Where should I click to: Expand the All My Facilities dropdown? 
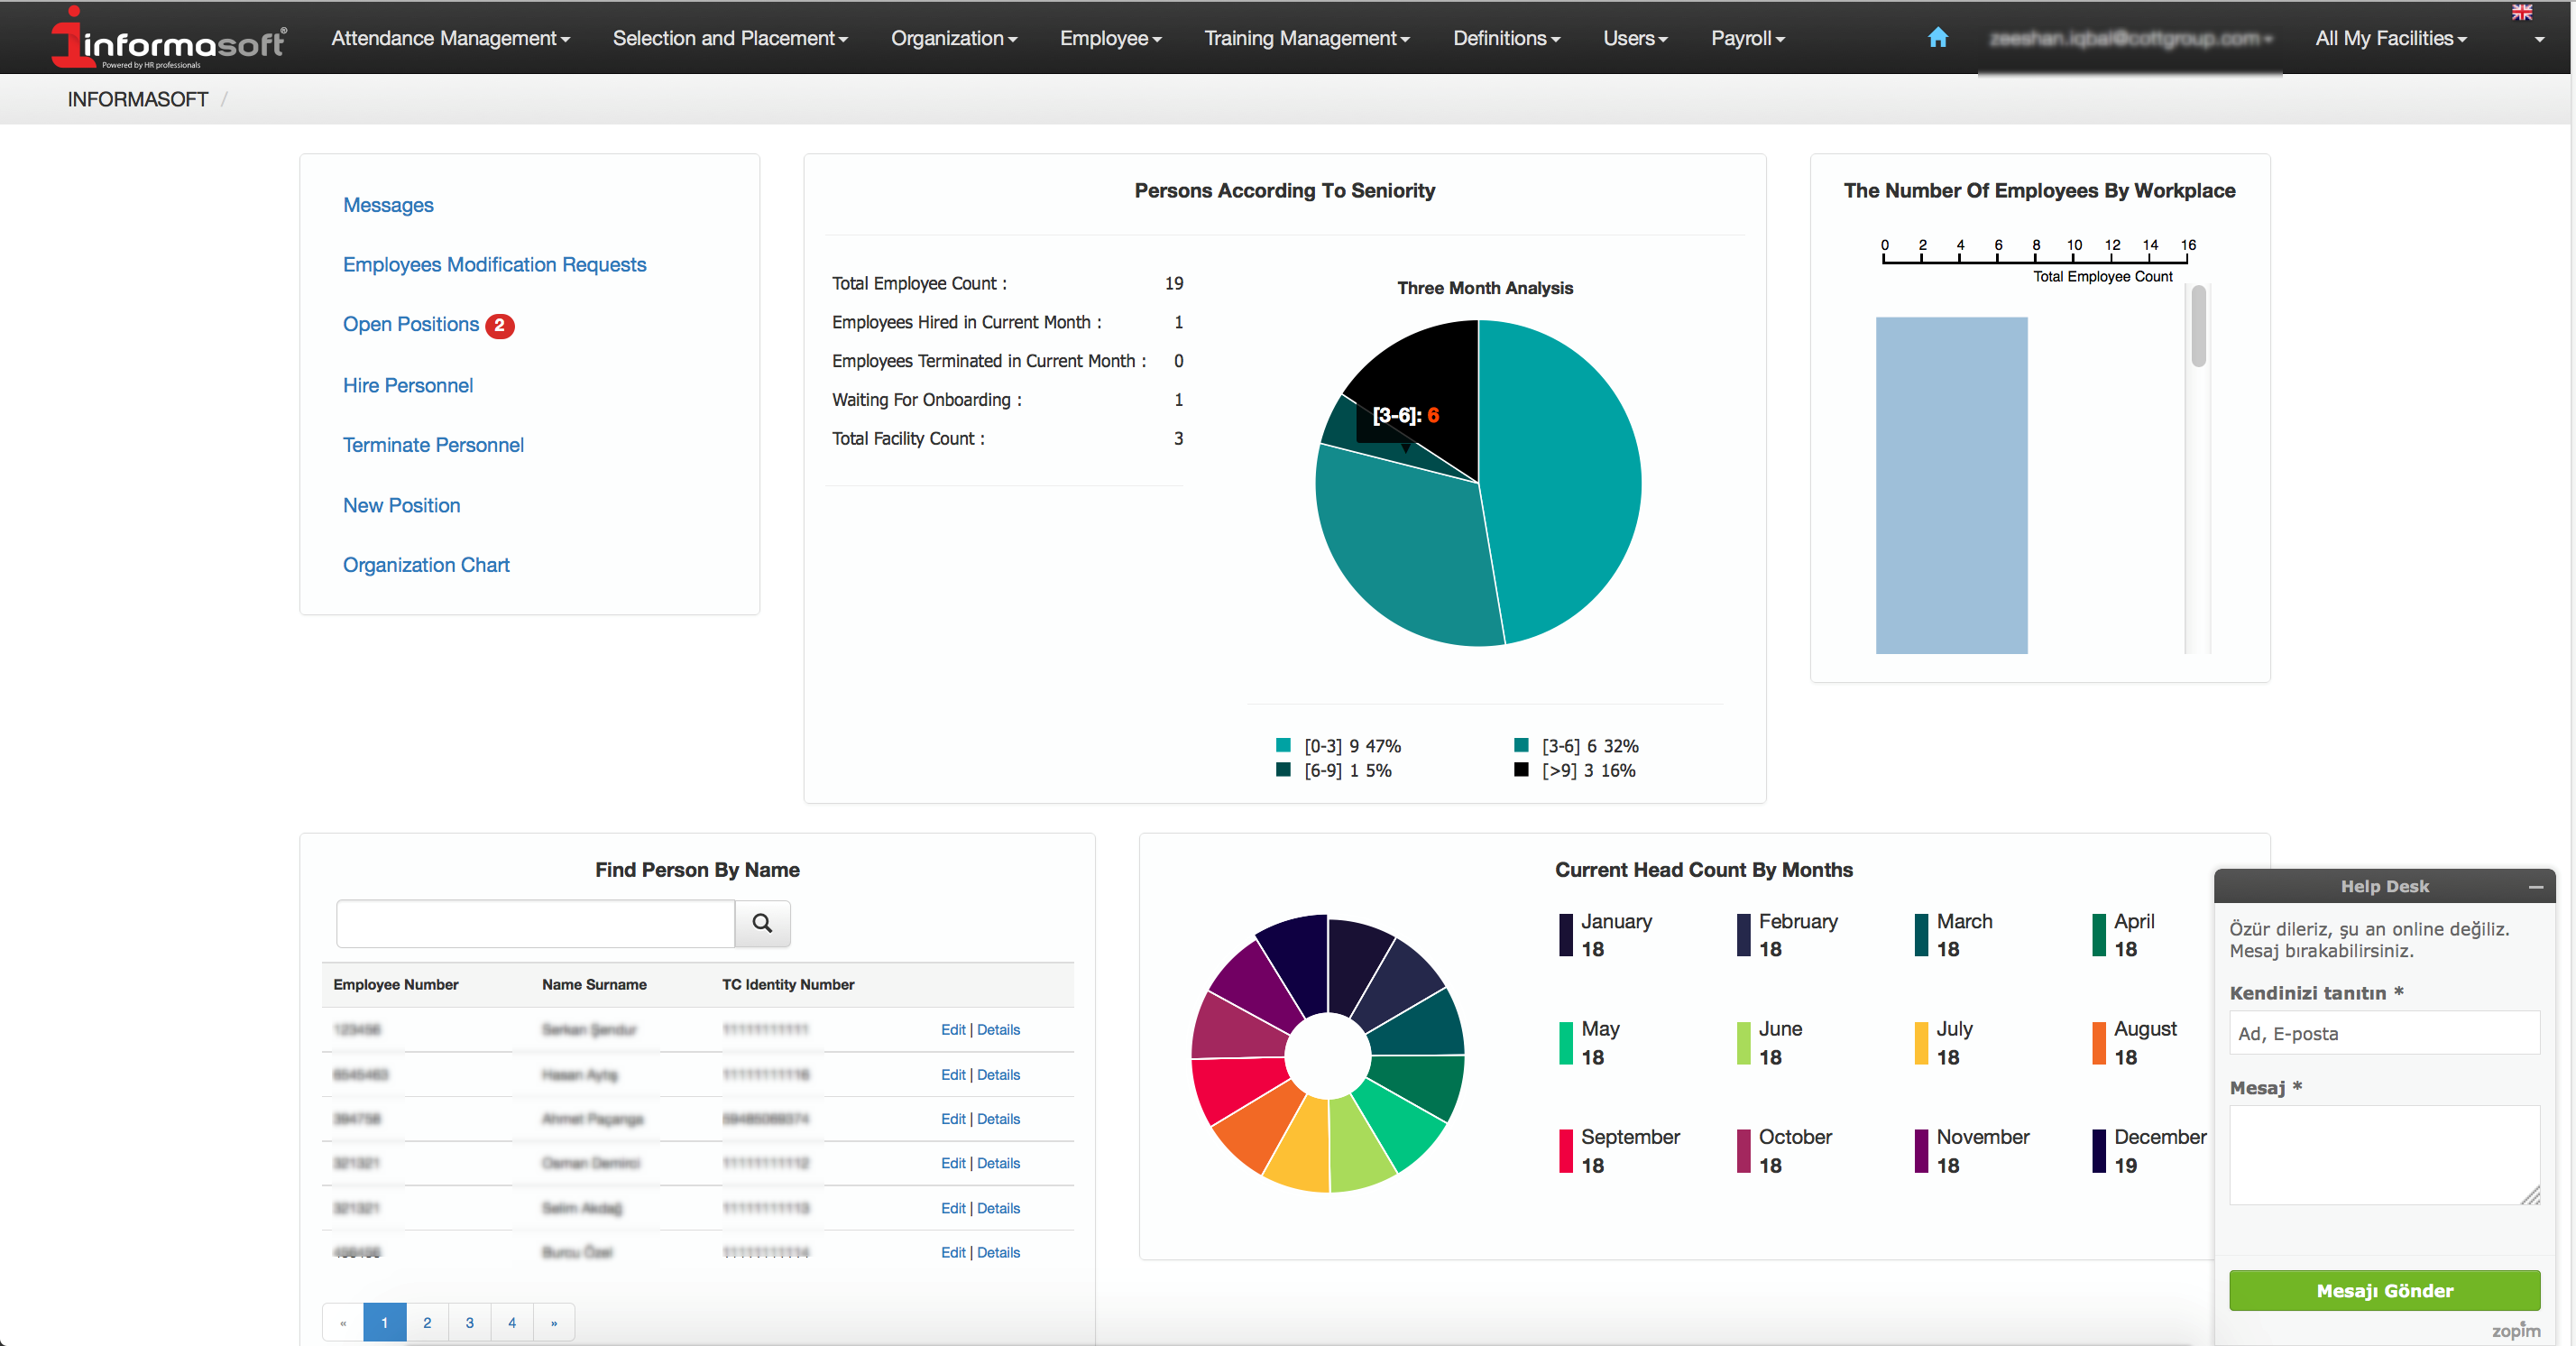point(2390,38)
